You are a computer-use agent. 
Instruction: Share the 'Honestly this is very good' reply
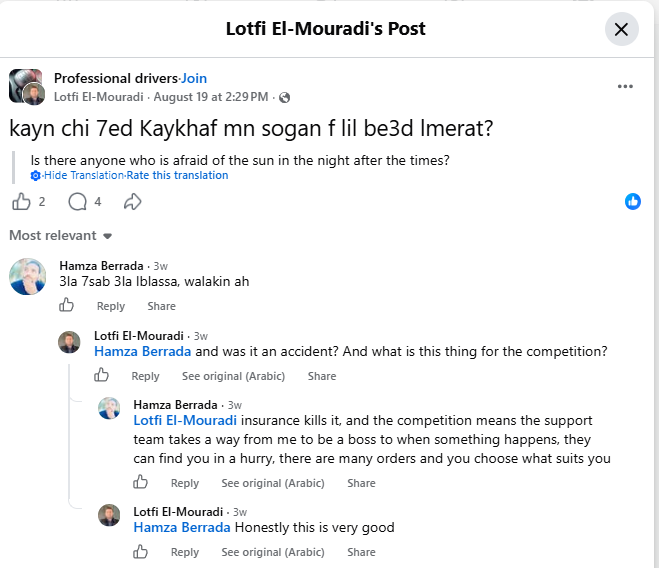pyautogui.click(x=361, y=552)
